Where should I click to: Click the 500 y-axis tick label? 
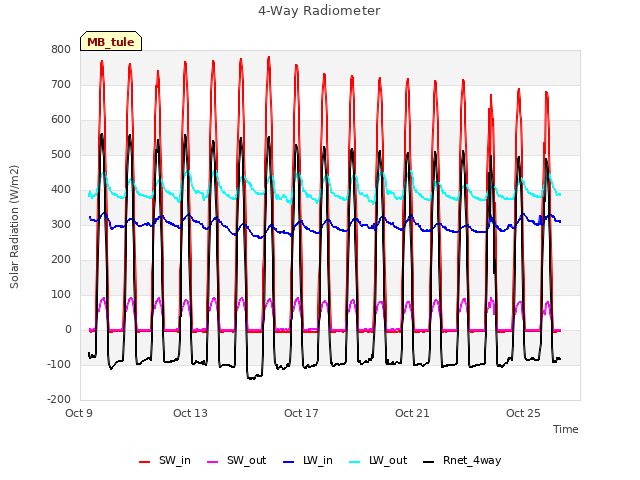point(61,155)
